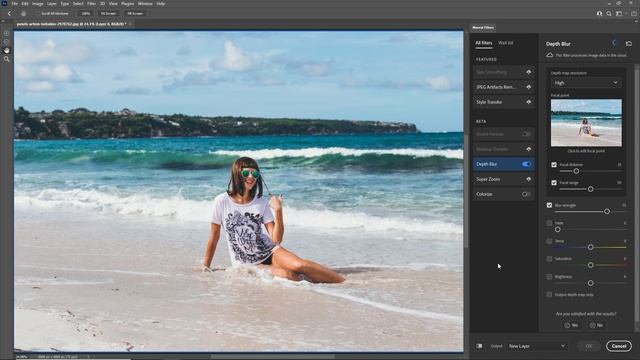
Task: Download the Style Transfer filter cloud icon
Action: [x=529, y=102]
